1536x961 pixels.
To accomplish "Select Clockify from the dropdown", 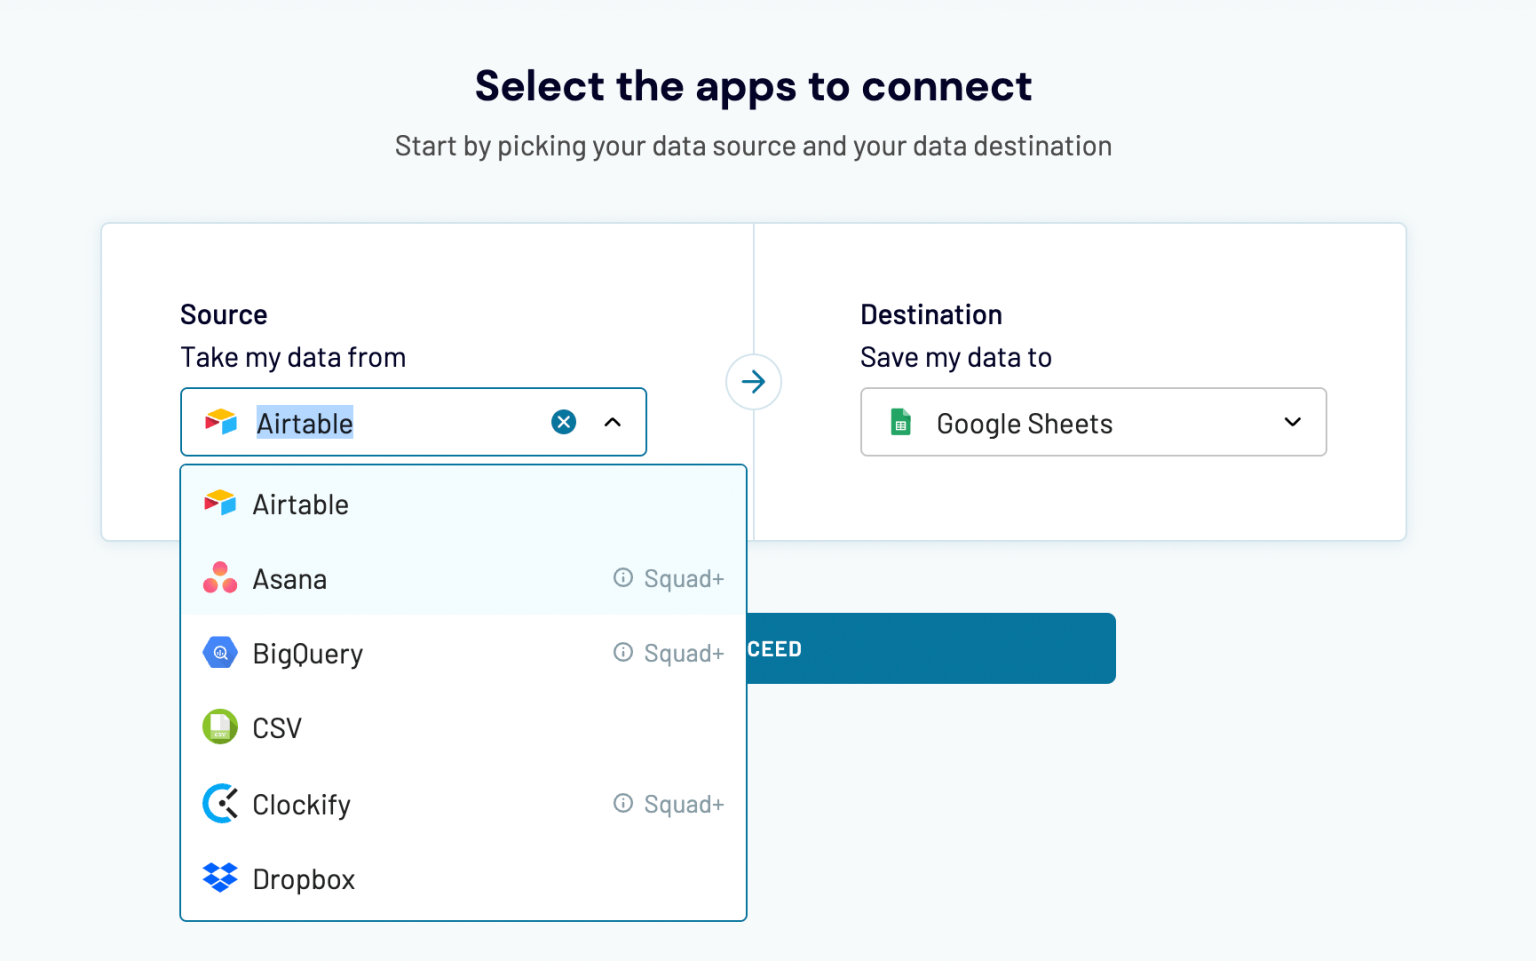I will 302,804.
